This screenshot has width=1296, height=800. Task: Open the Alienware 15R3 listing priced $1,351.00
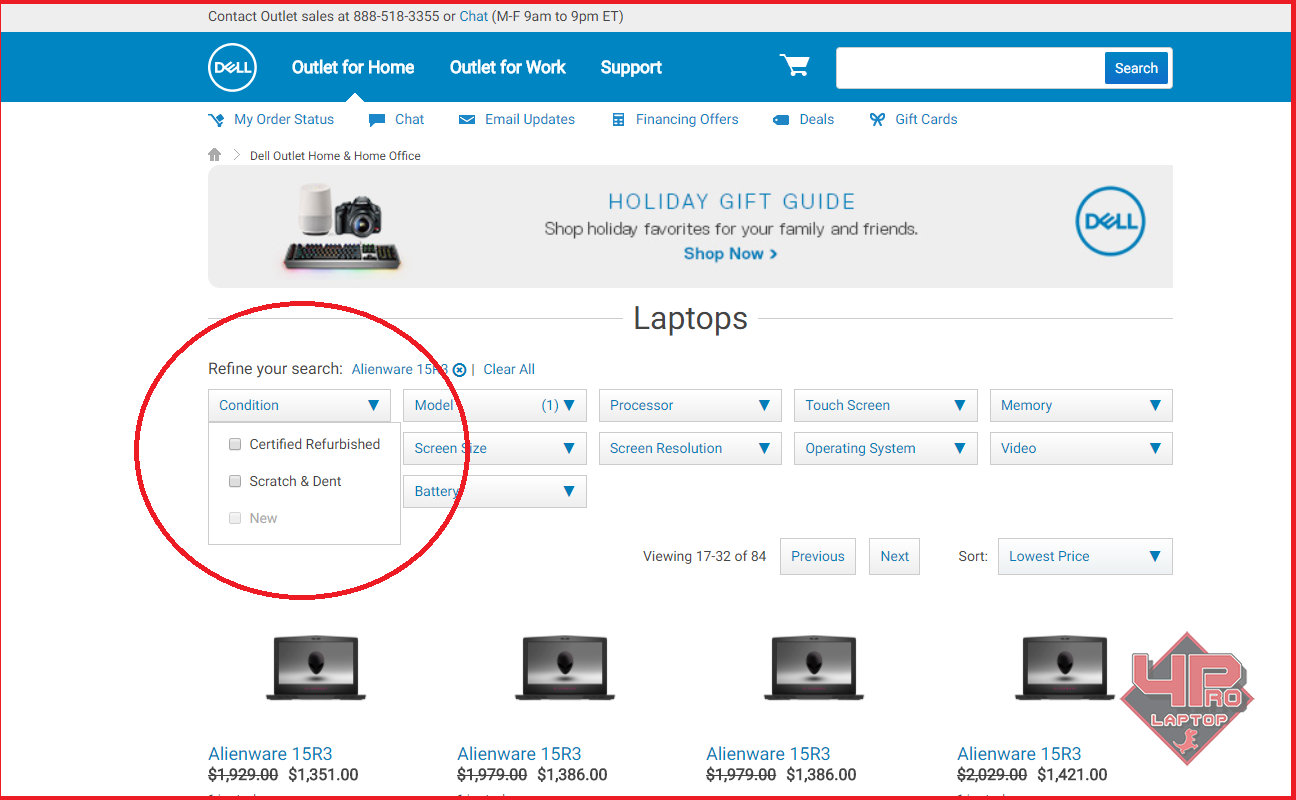point(270,754)
